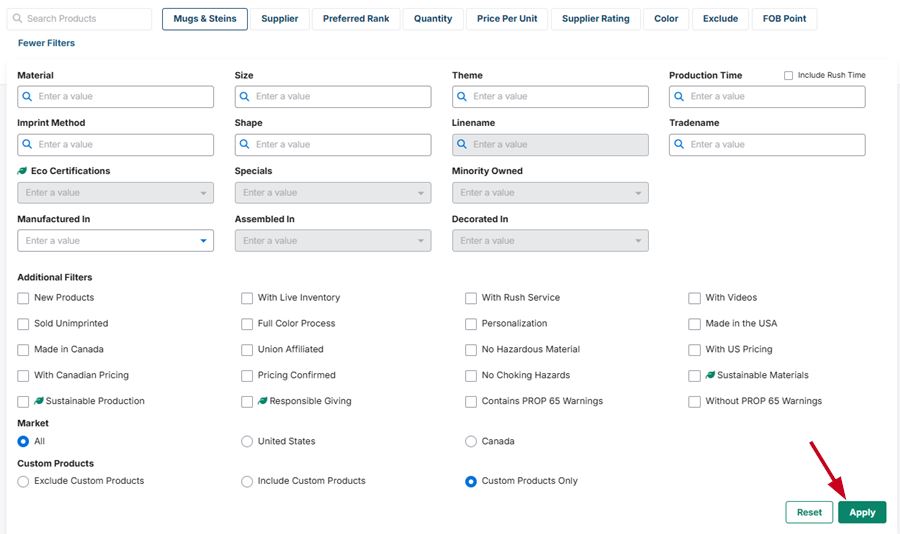
Task: Click the search magnifier icon in Search Products
Action: click(18, 19)
